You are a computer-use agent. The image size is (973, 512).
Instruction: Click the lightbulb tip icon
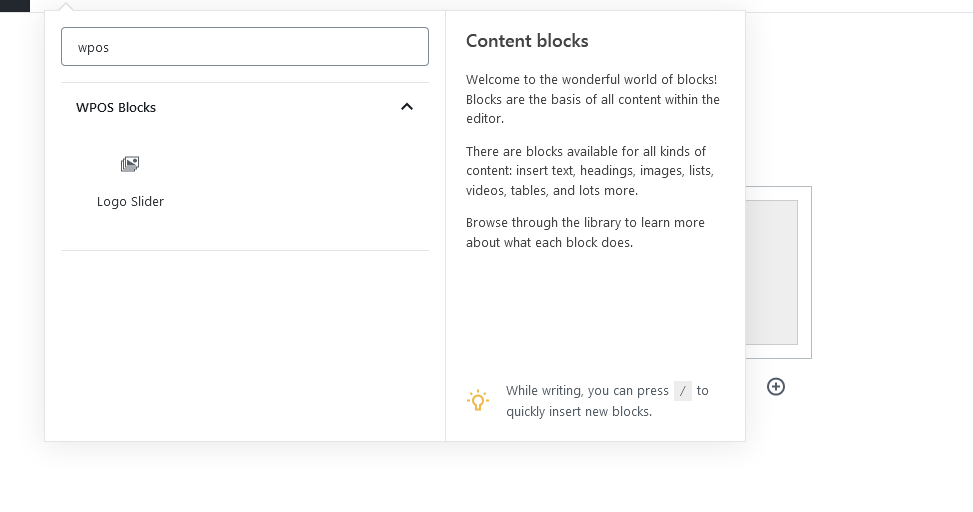point(478,401)
